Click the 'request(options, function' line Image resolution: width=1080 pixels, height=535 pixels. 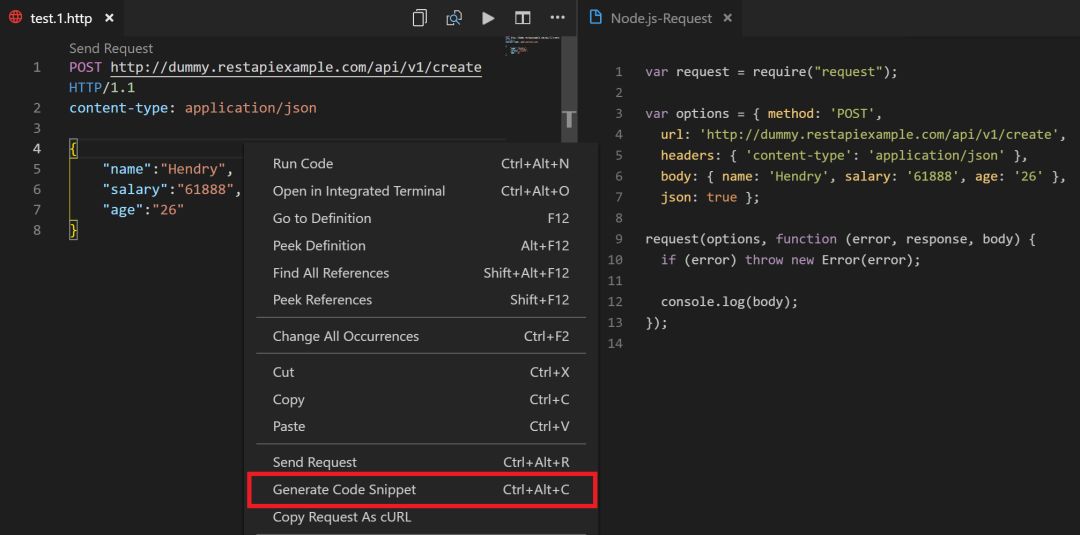tap(840, 239)
